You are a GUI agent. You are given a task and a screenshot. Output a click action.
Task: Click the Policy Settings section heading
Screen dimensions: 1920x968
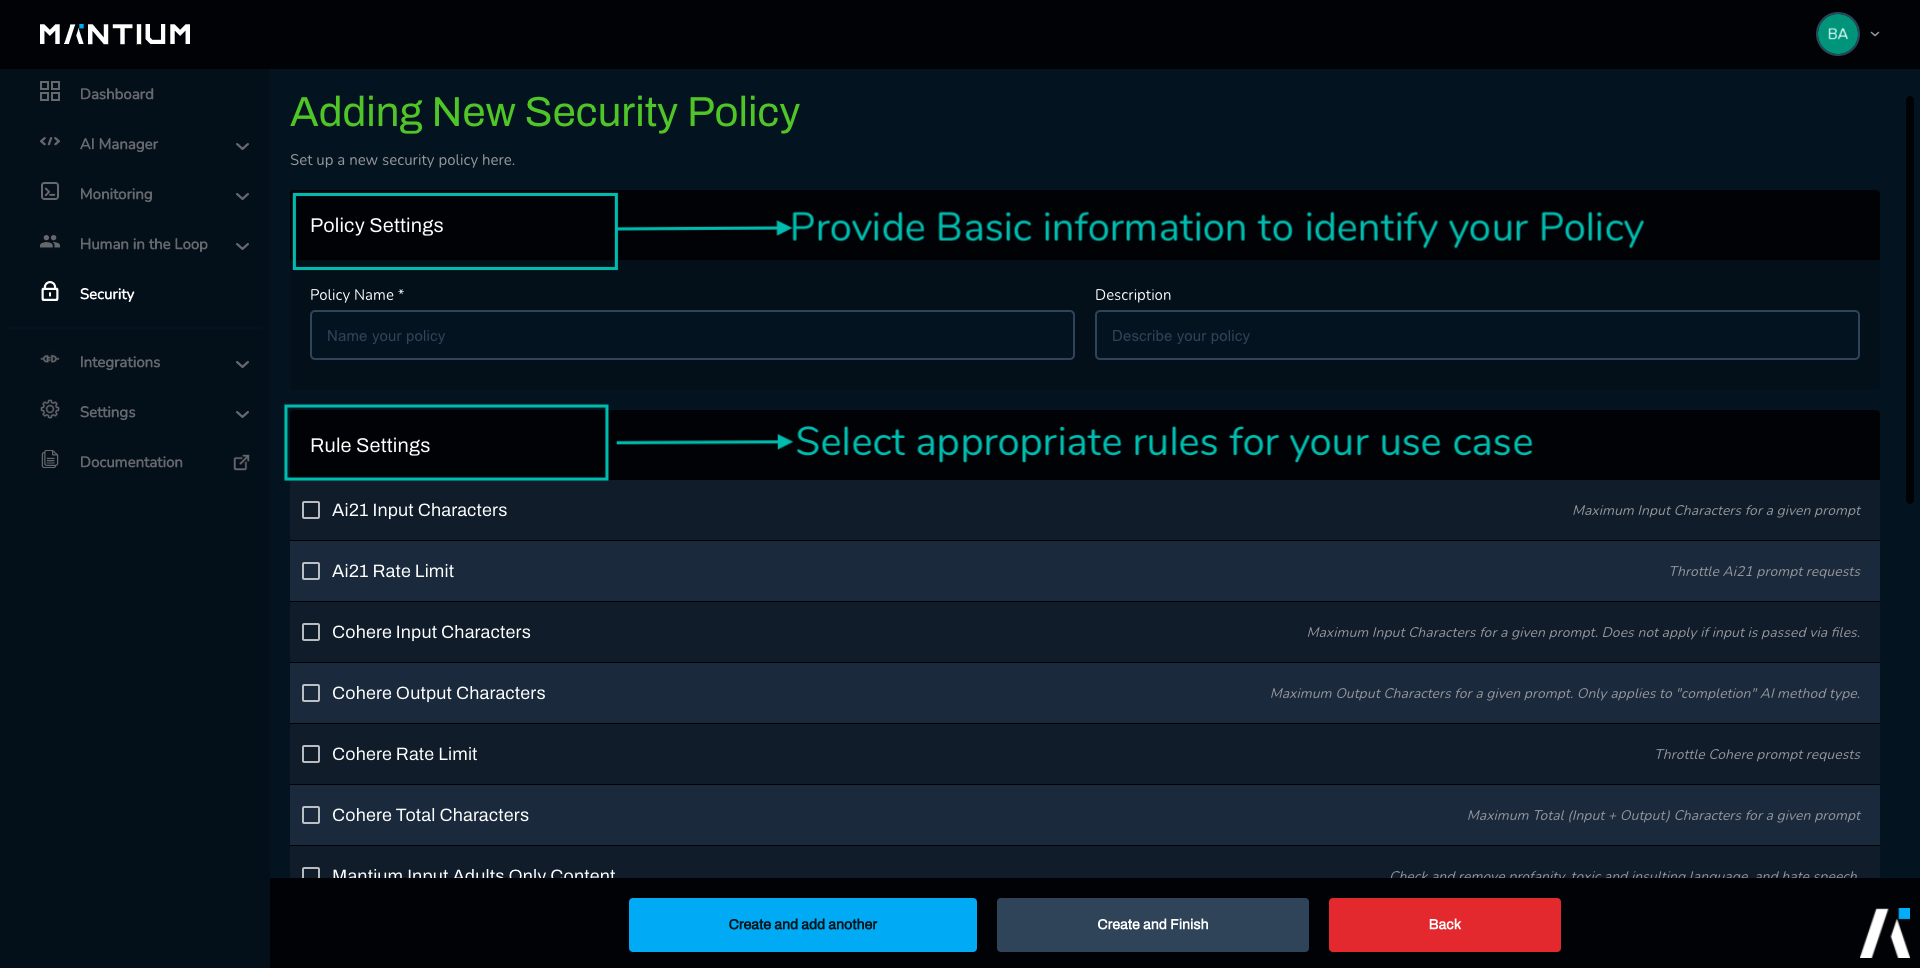tap(377, 226)
